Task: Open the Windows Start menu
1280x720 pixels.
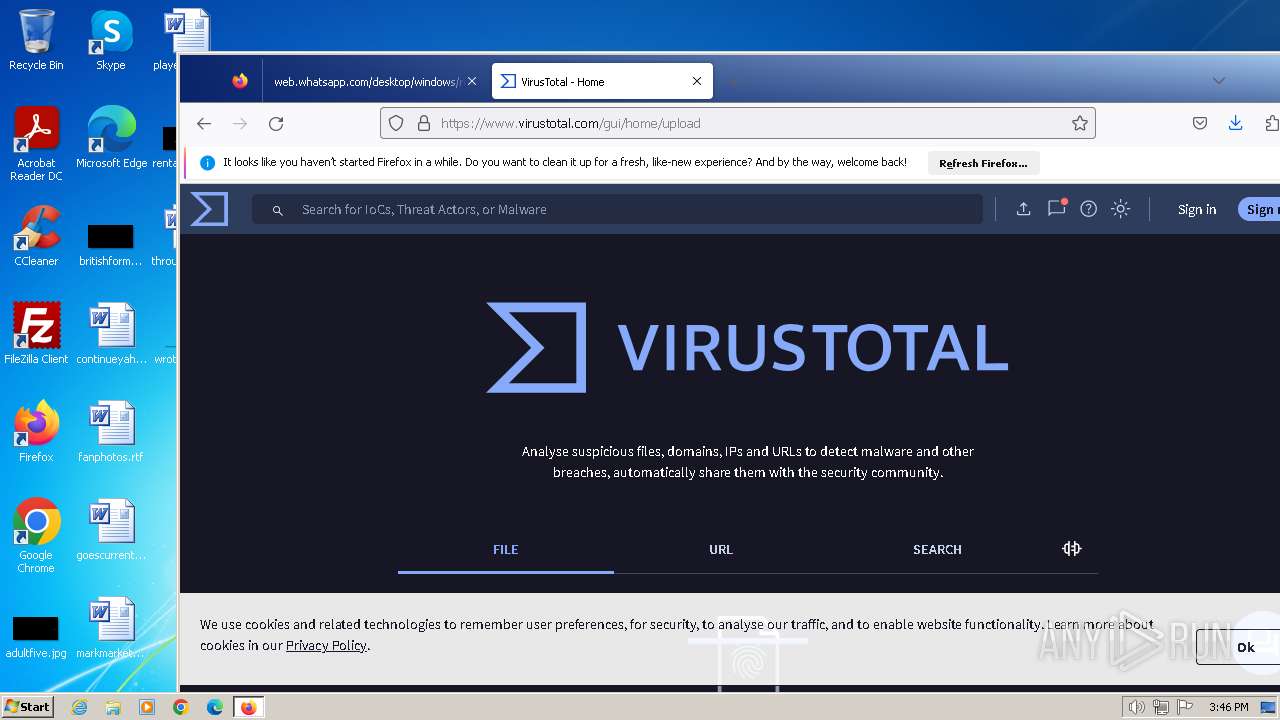Action: click(27, 706)
